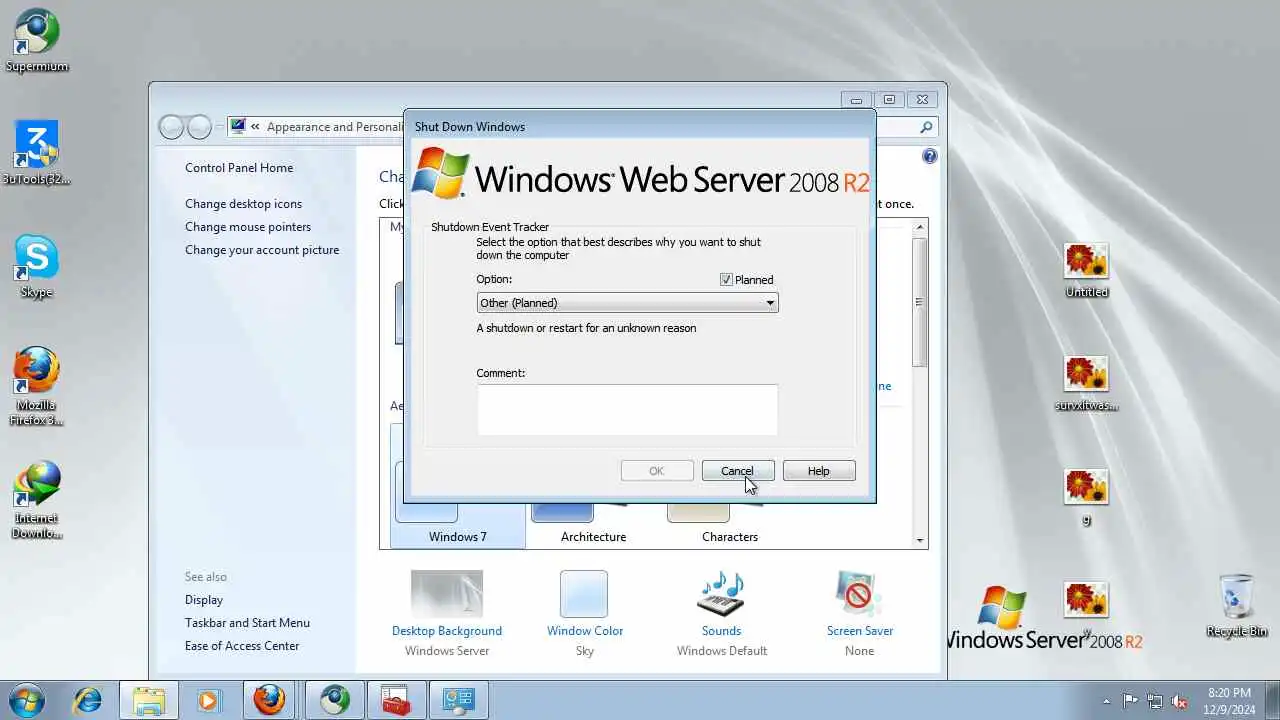Maximize the Personalization window

[x=889, y=99]
